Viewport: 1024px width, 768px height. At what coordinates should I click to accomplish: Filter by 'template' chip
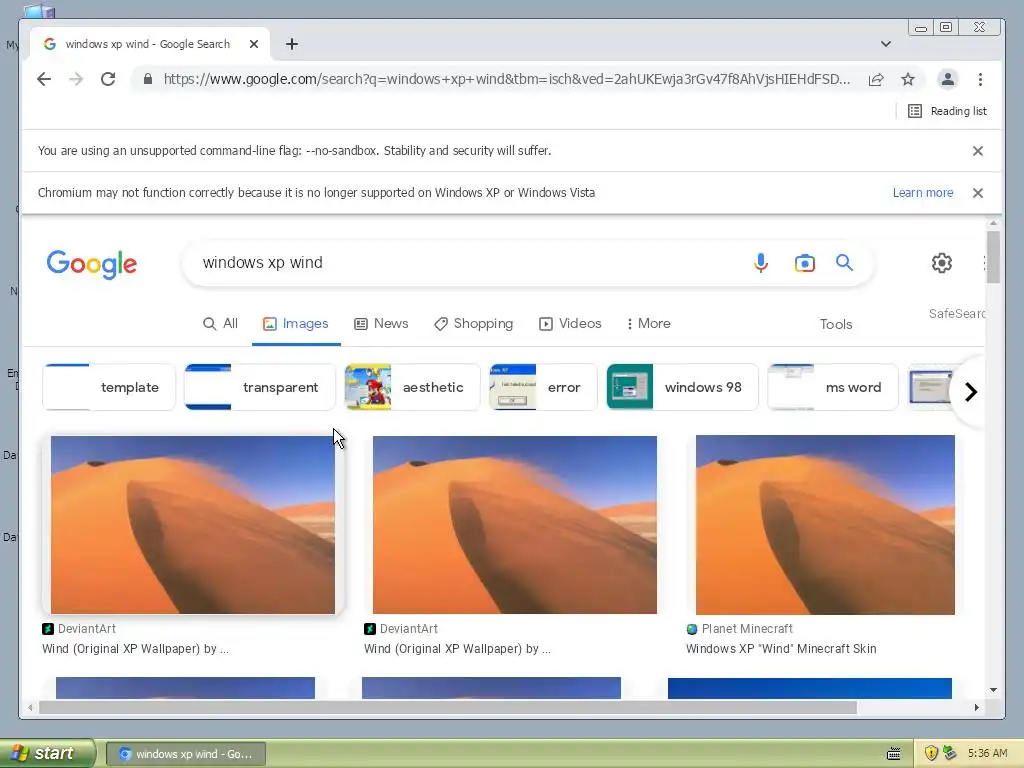tap(109, 387)
